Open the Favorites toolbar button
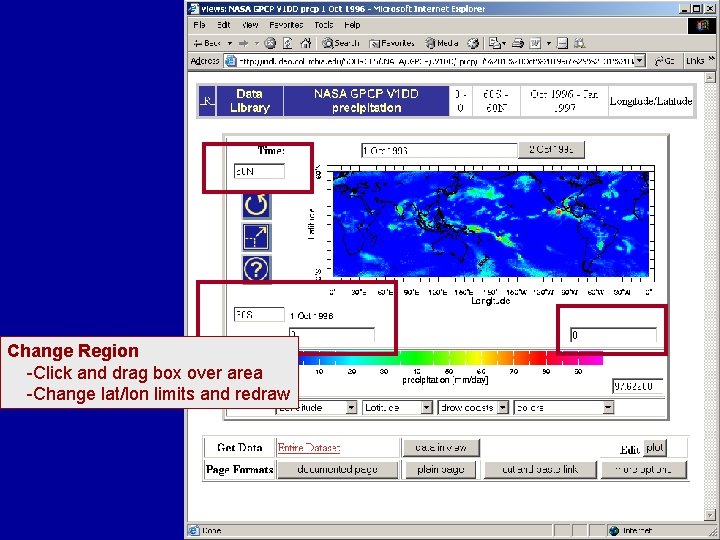 tap(392, 43)
